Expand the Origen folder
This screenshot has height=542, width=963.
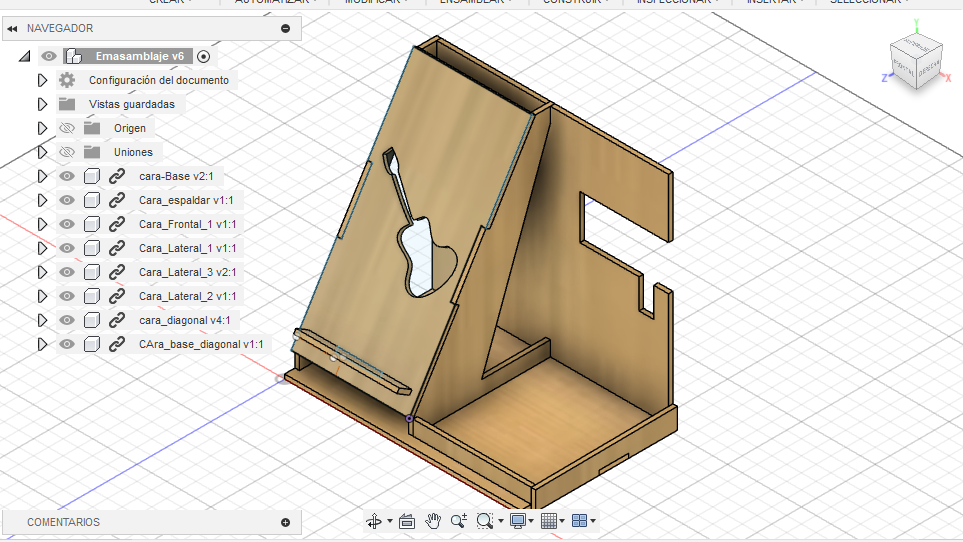coord(42,128)
